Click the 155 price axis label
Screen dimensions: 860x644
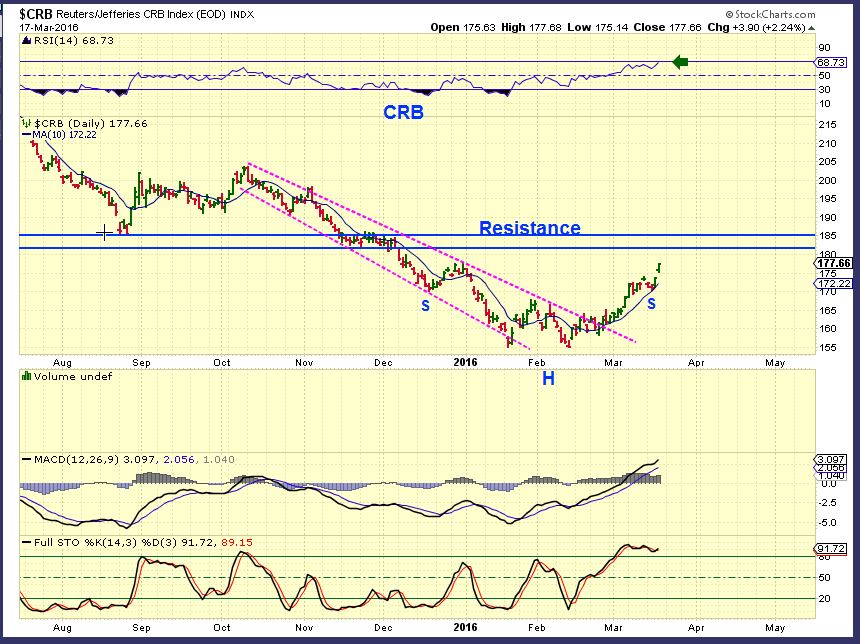[x=828, y=348]
